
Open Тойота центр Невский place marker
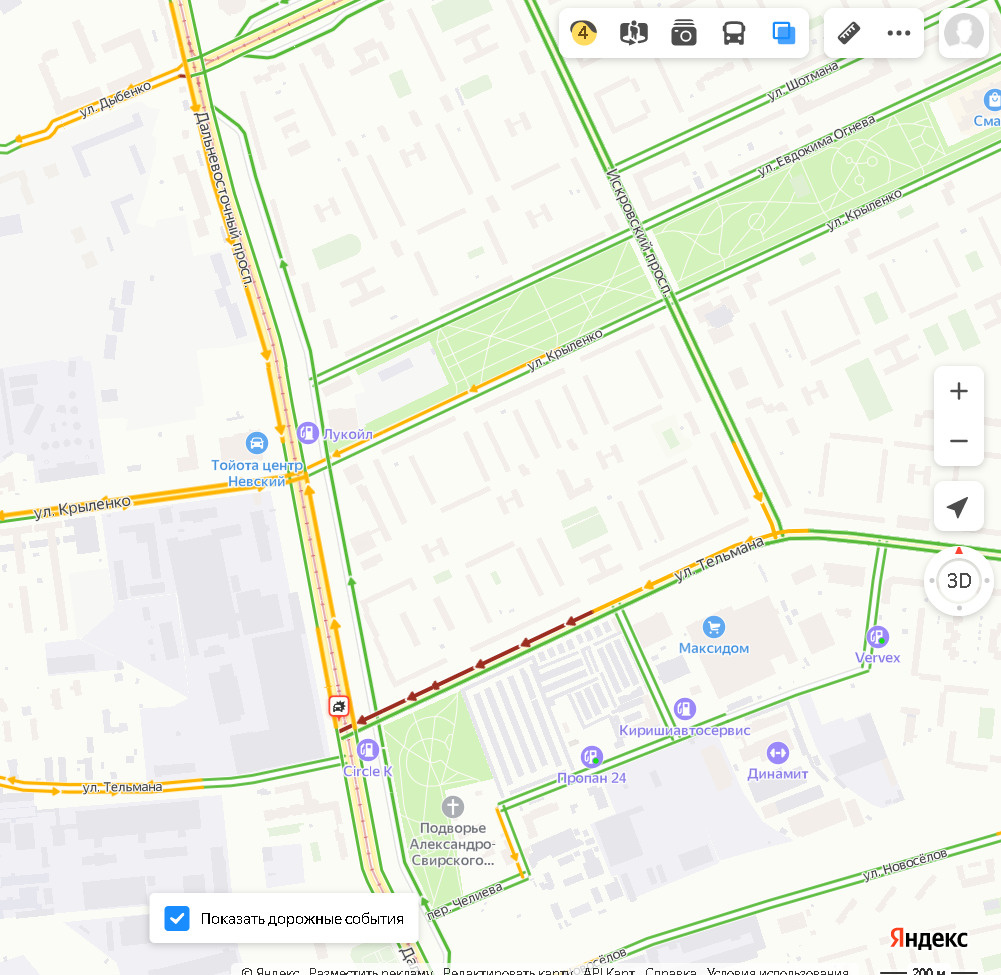[x=257, y=442]
